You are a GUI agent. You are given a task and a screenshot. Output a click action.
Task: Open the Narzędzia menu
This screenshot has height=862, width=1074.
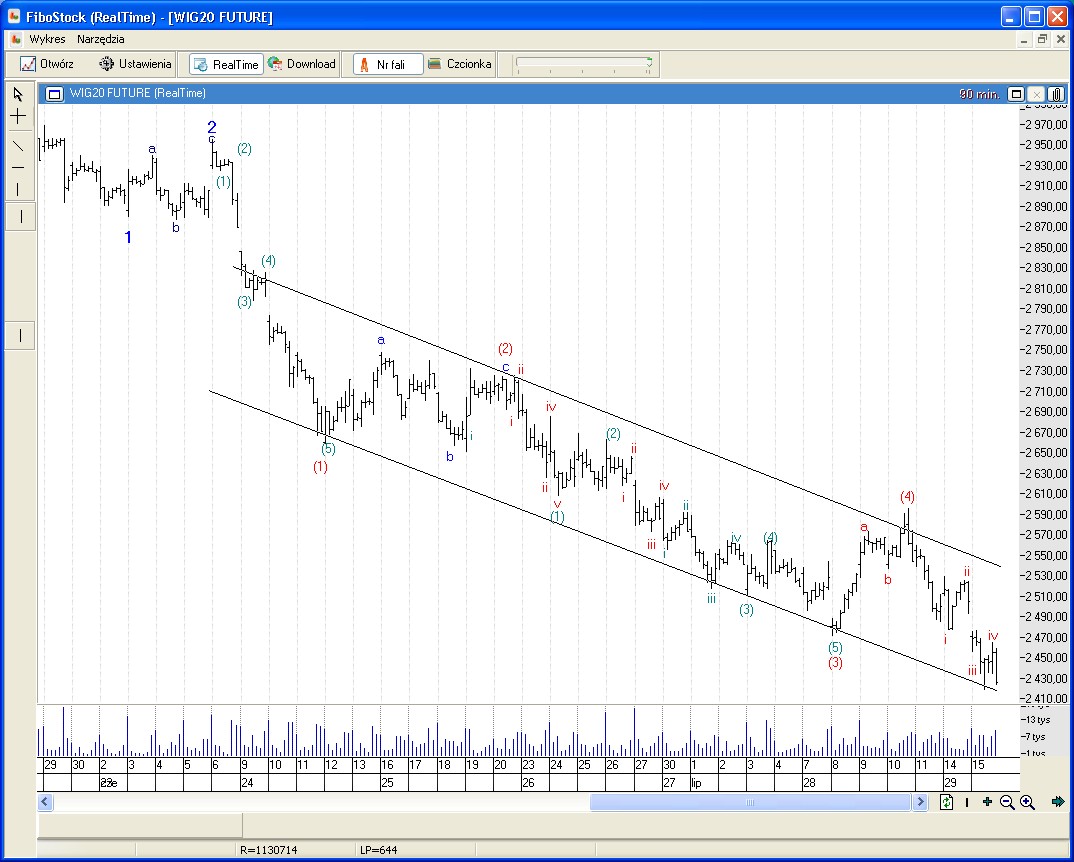[101, 39]
